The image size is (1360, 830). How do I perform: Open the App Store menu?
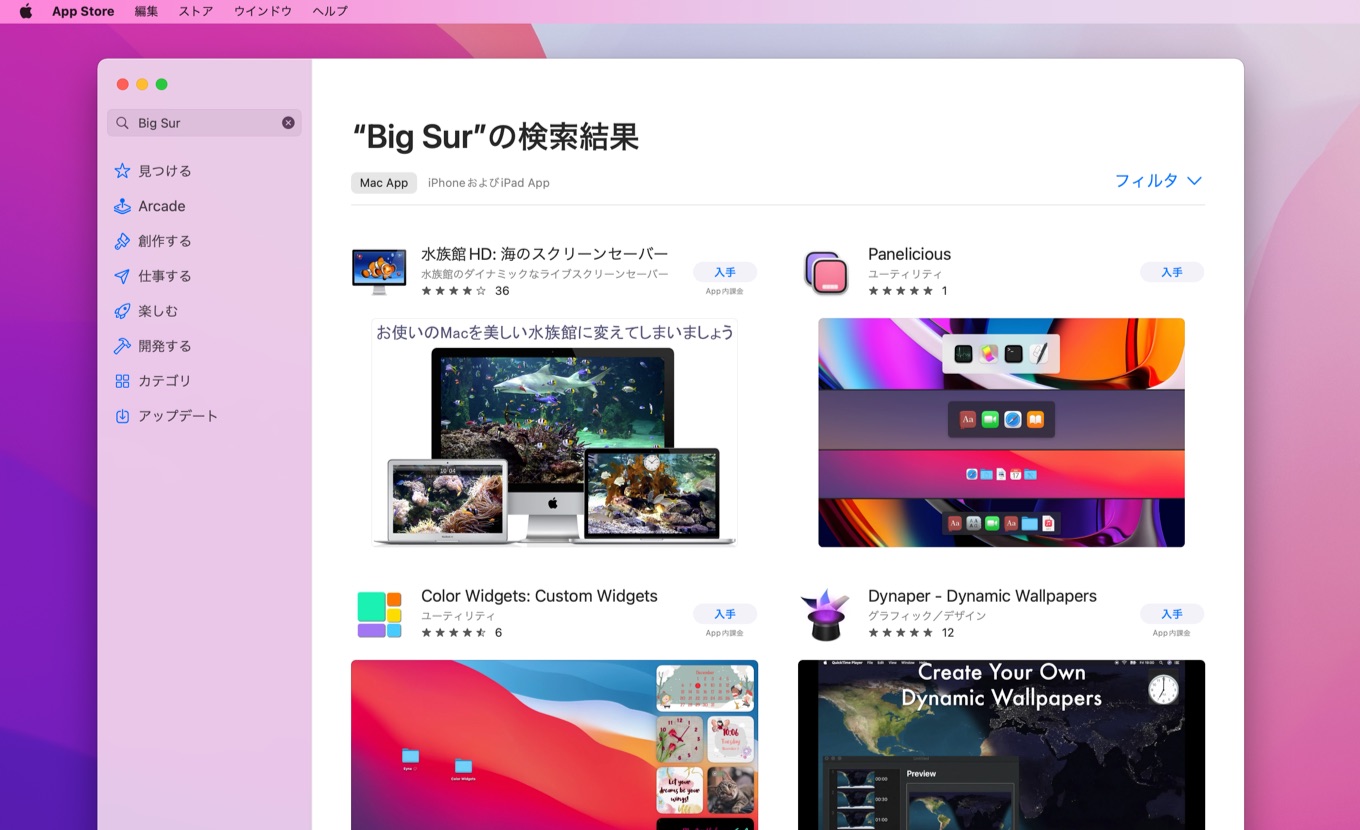point(83,11)
